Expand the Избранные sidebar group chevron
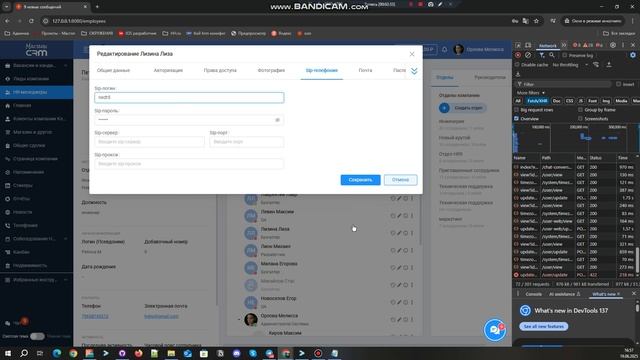640x360 pixels. click(x=66, y=280)
